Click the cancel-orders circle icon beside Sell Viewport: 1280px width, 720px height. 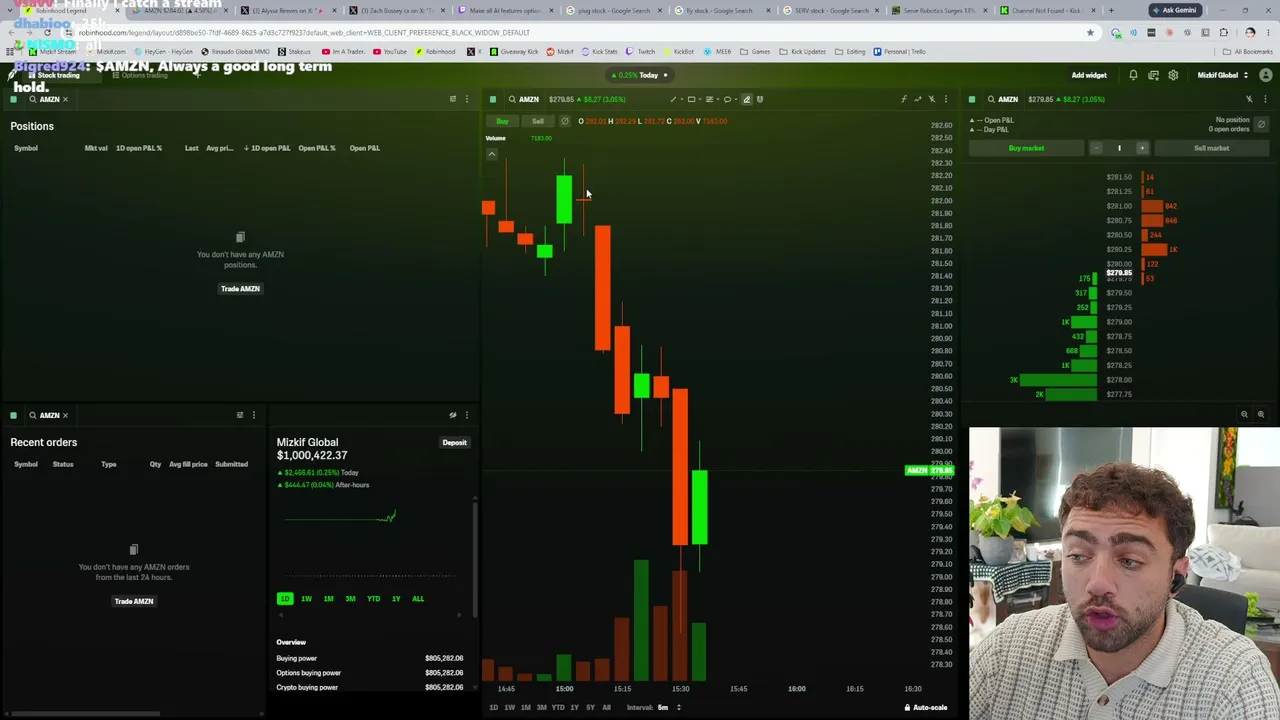(564, 121)
